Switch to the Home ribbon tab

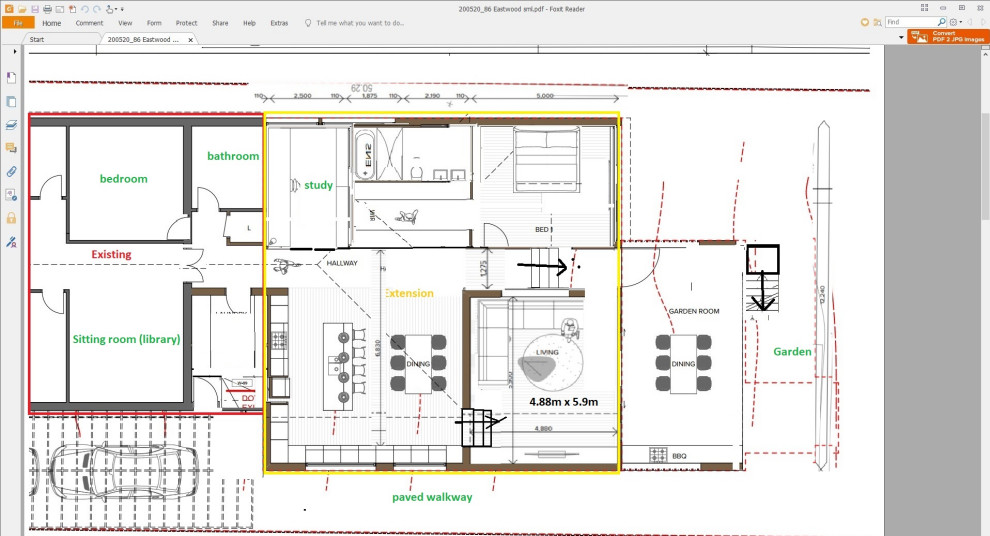click(x=52, y=23)
